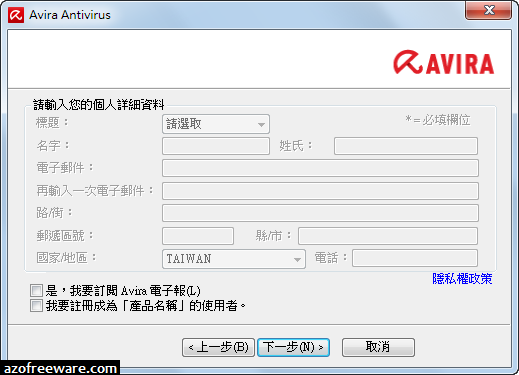Click the Avira icon in the title bar
The image size is (519, 375).
[16, 15]
